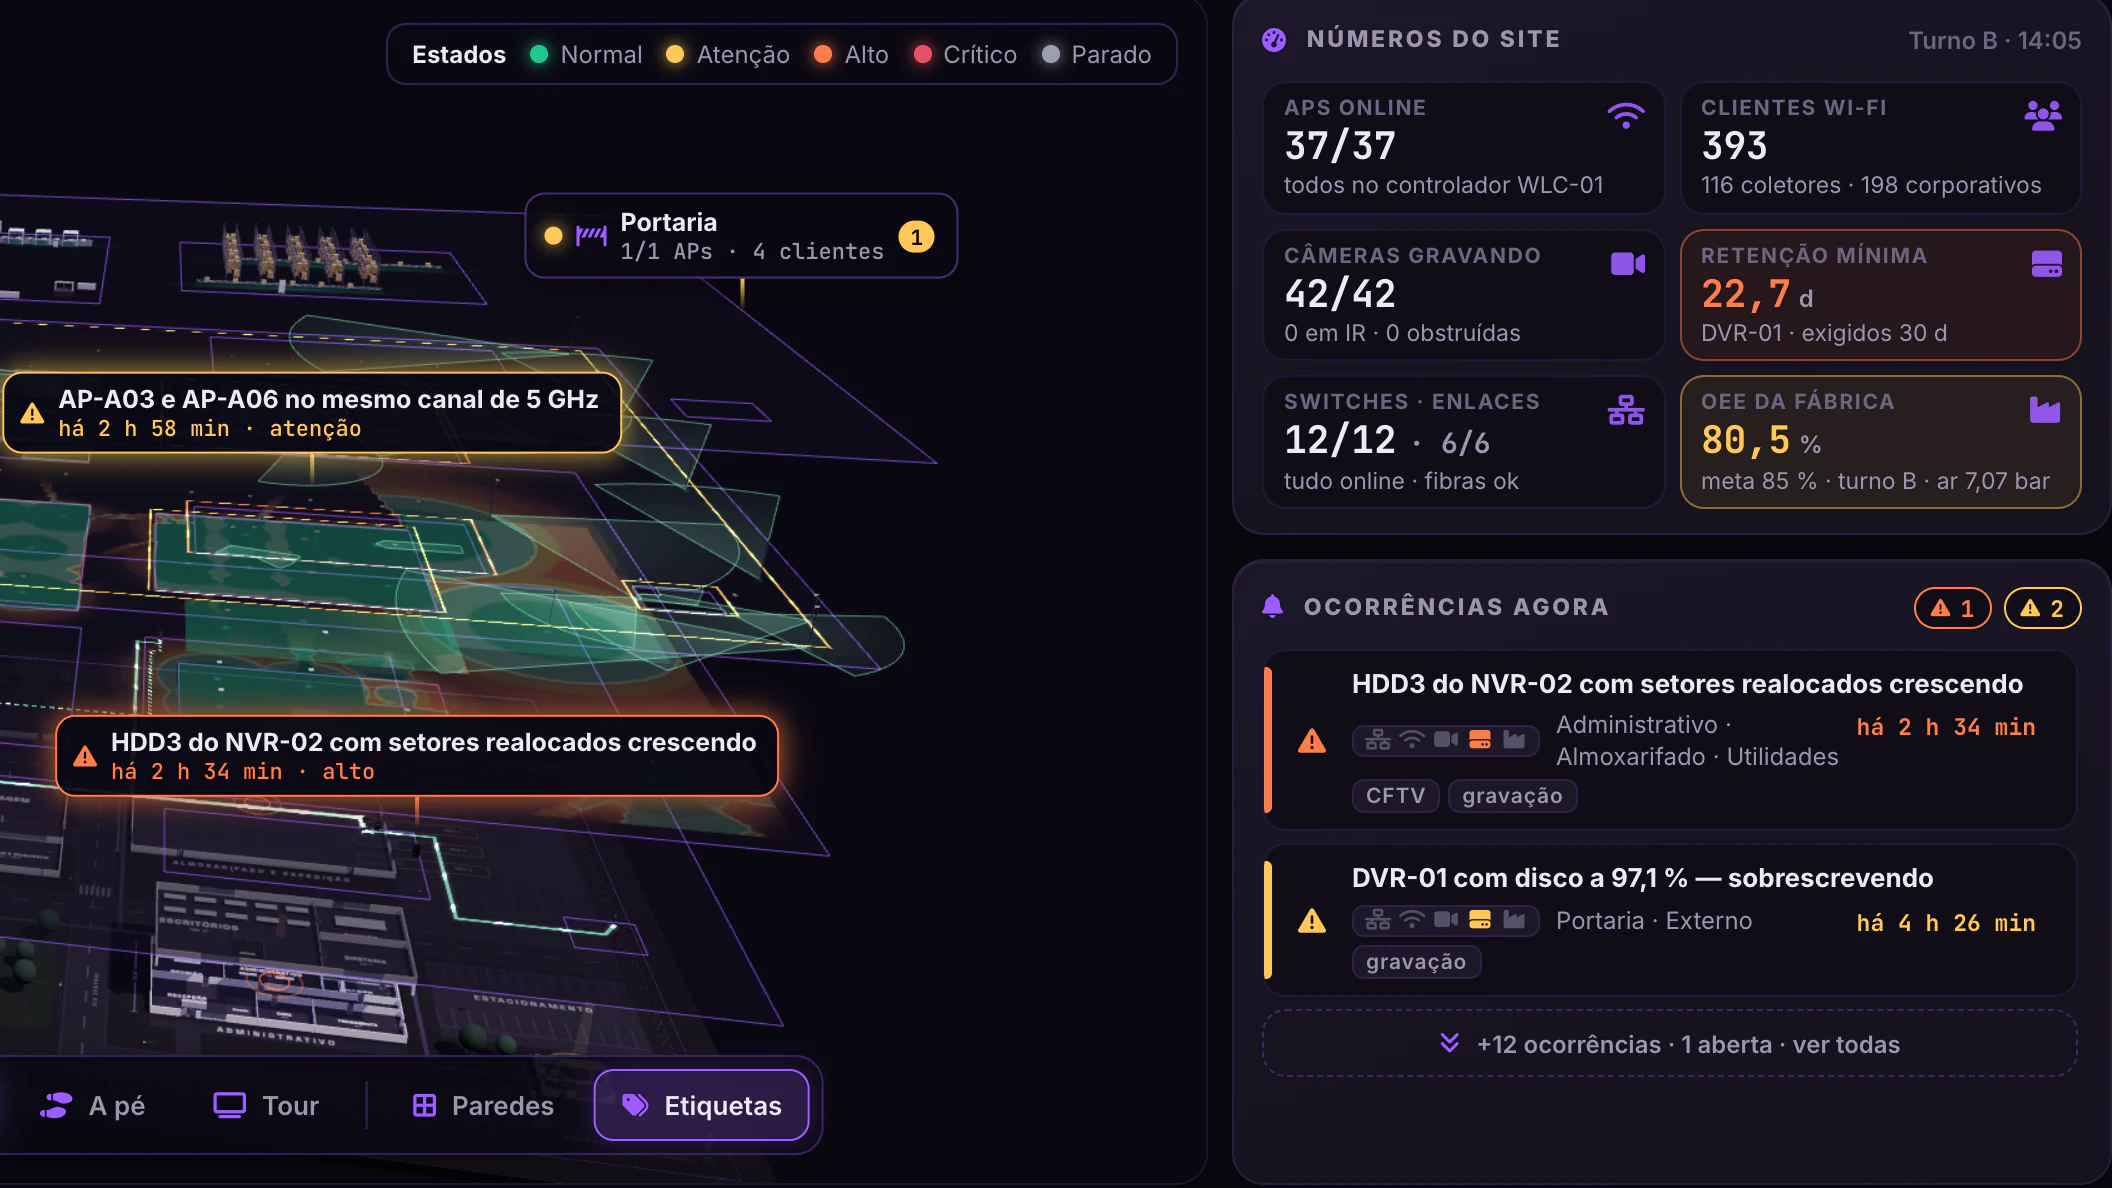Toggle Etiquetas labels on the map
The height and width of the screenshot is (1188, 2112).
[701, 1105]
